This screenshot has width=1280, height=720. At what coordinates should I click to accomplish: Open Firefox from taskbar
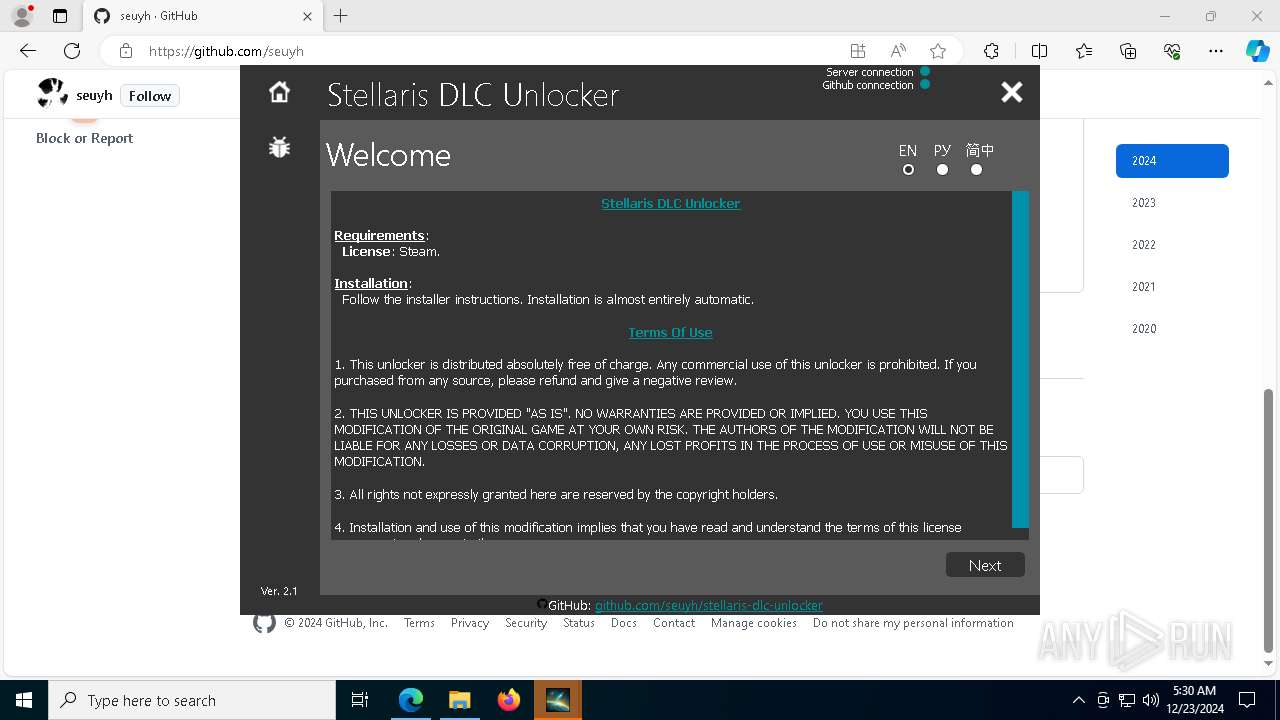pos(508,700)
